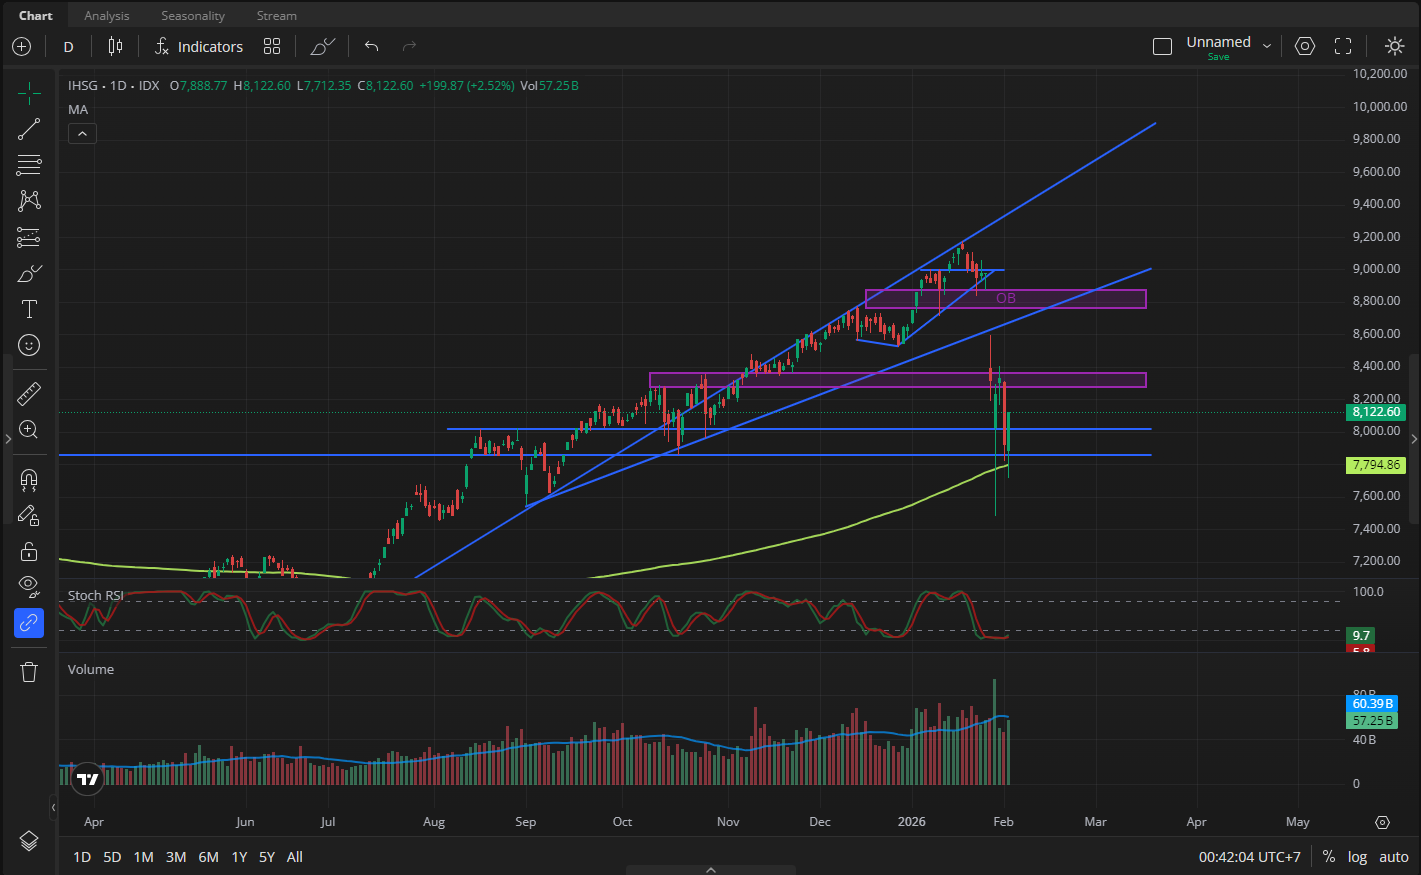This screenshot has width=1421, height=875.
Task: Open the Unnamed layout dropdown arrow
Action: (1267, 46)
